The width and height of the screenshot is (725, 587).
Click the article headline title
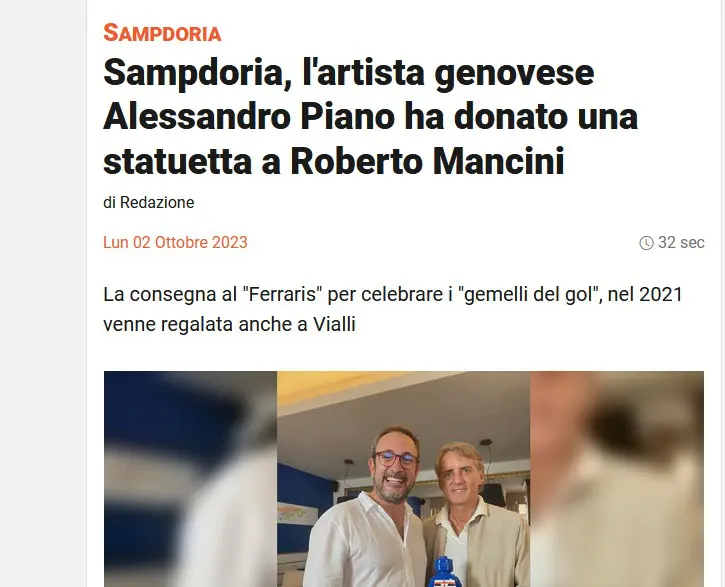pos(370,116)
